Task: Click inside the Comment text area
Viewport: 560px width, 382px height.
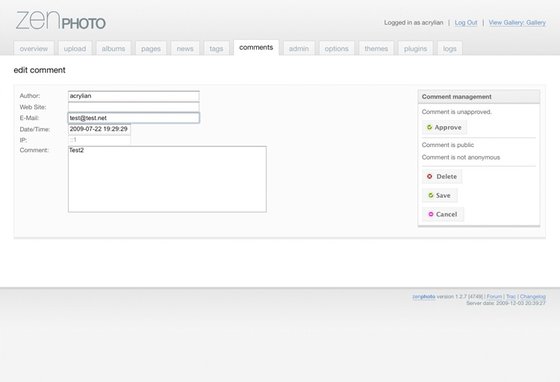Action: 167,179
